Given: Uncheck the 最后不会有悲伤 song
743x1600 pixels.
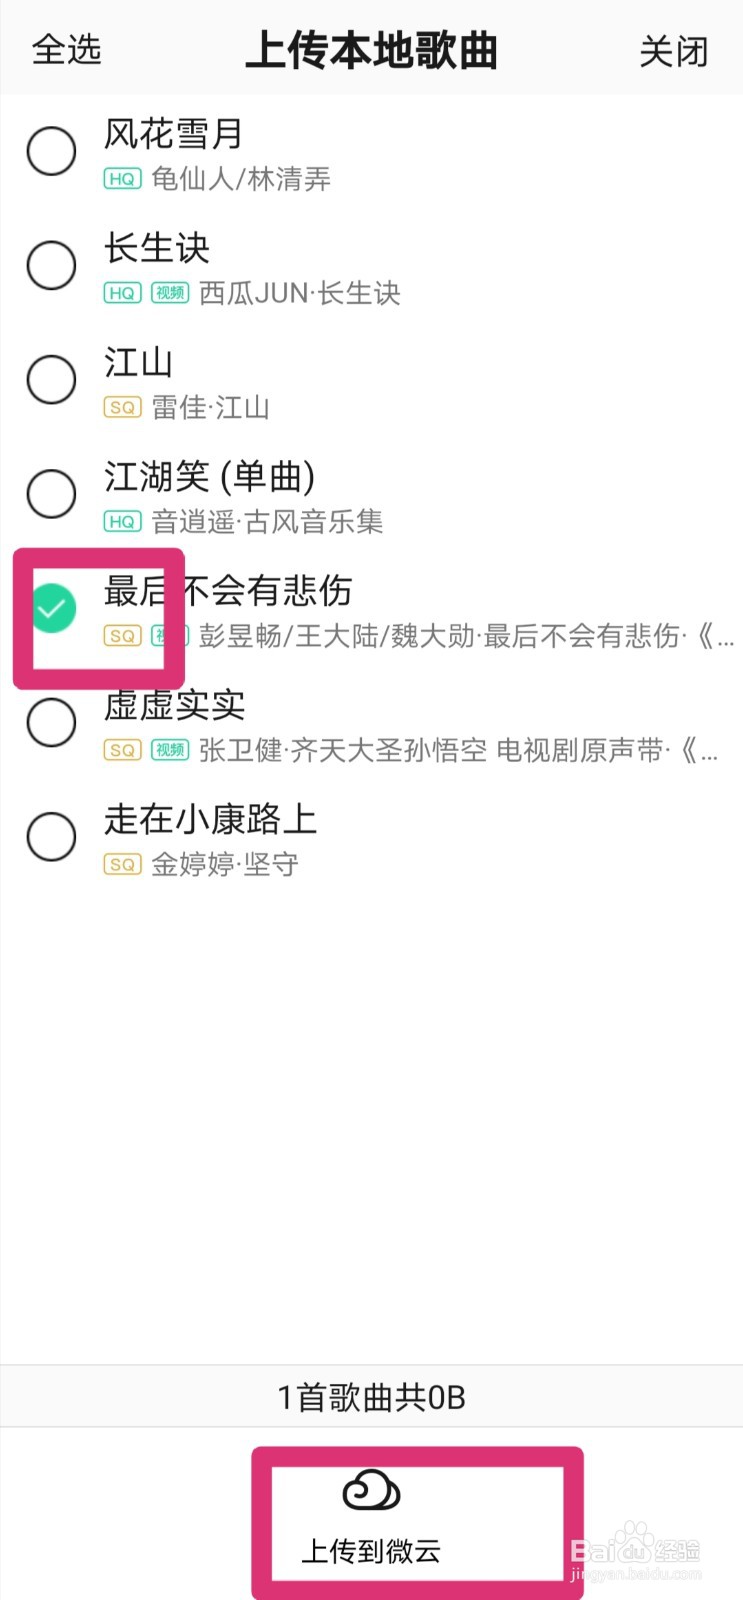Looking at the screenshot, I should pyautogui.click(x=52, y=608).
